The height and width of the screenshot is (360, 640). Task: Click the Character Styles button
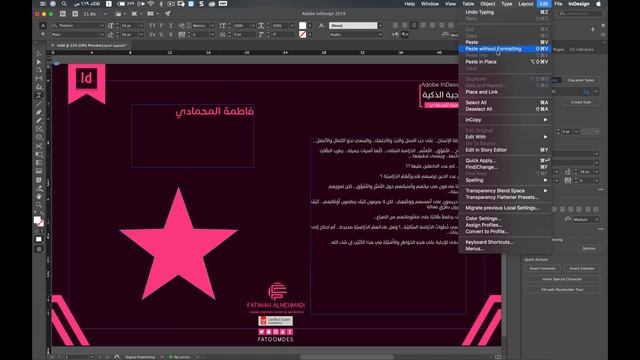580,80
